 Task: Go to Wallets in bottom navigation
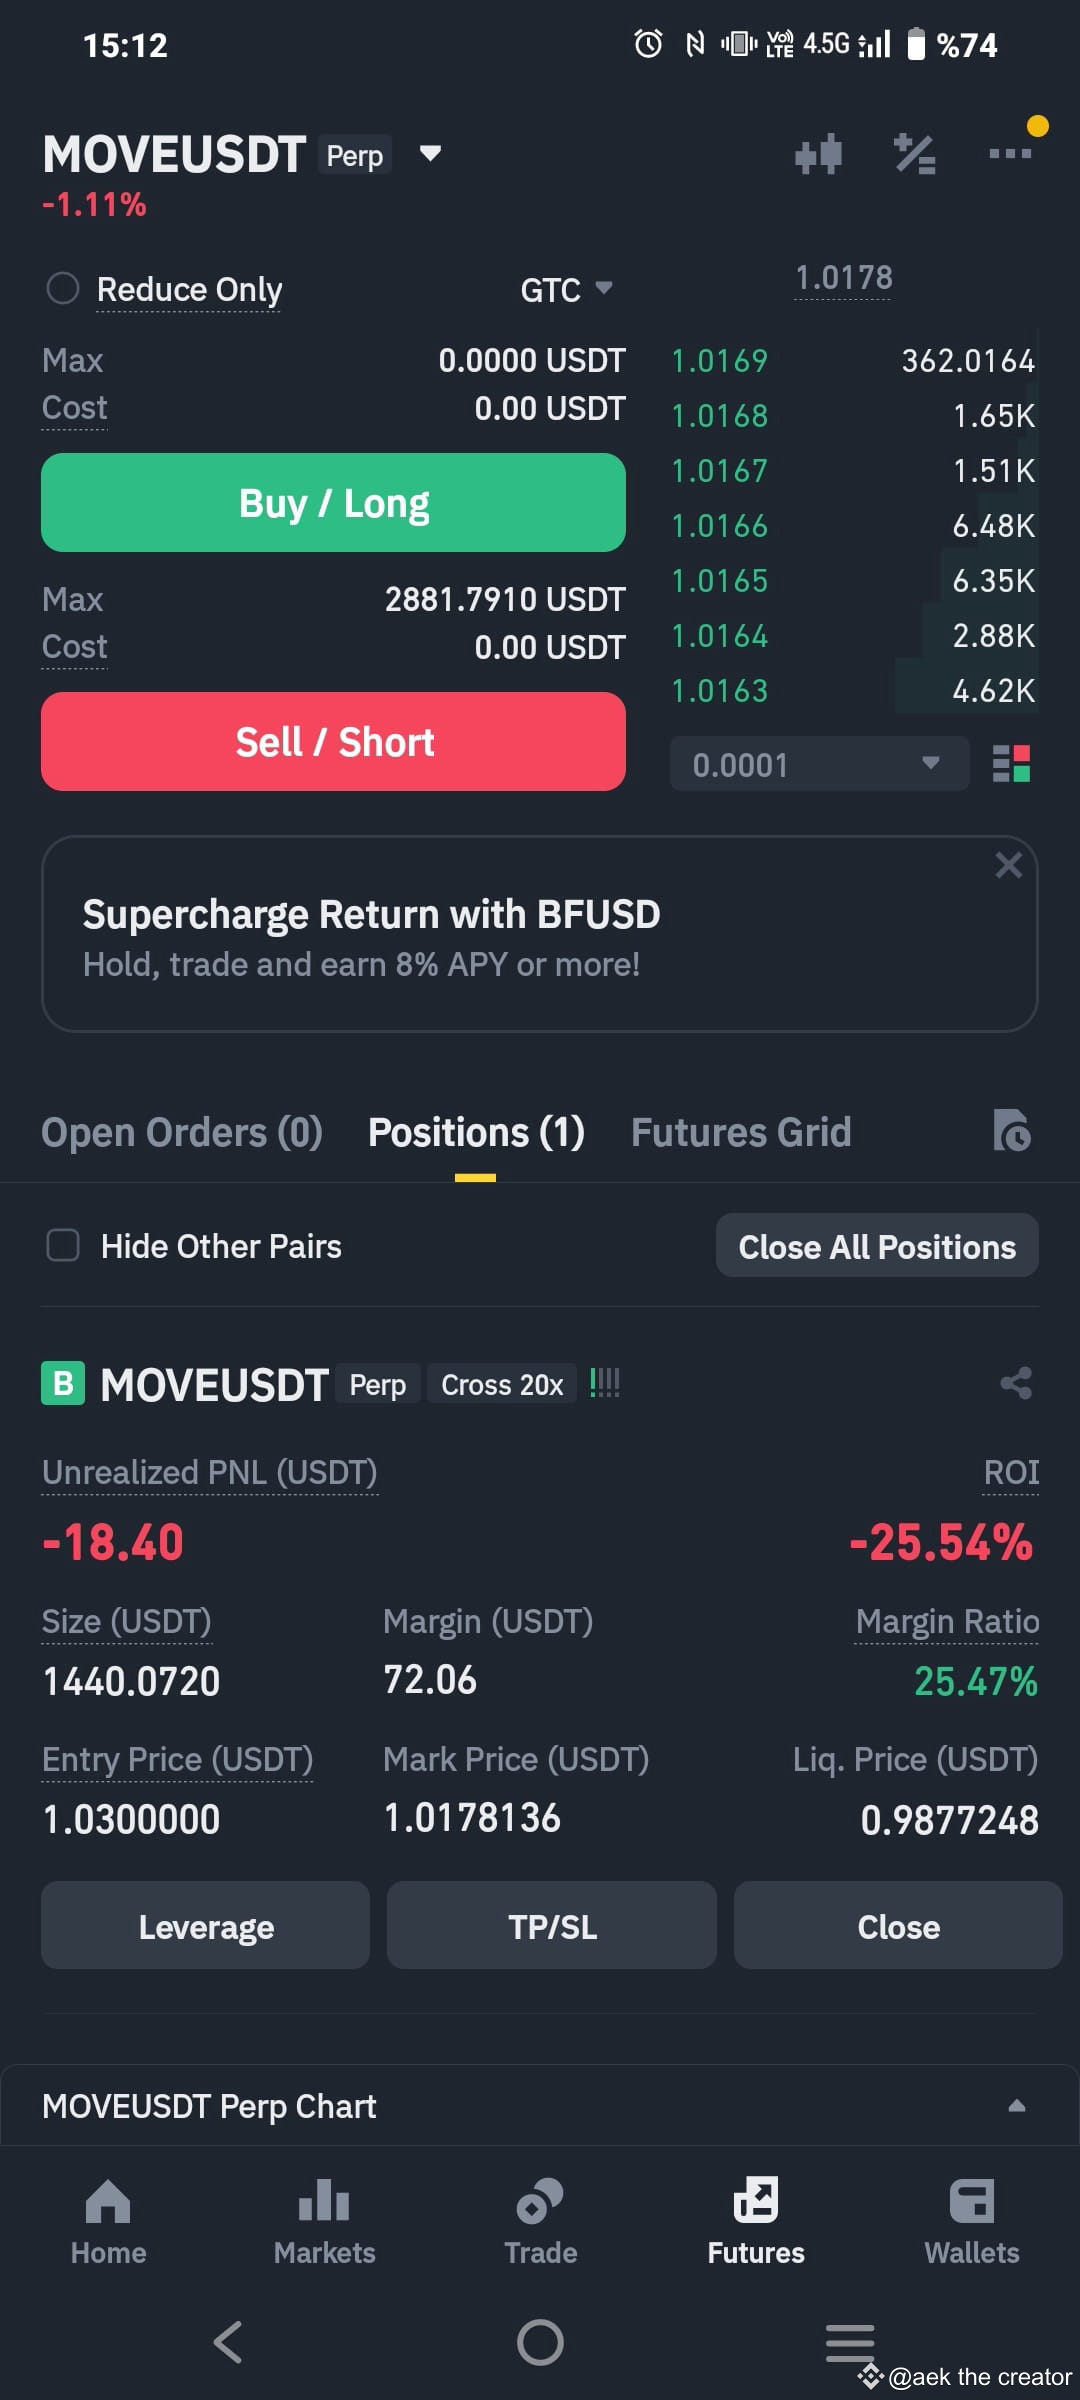(972, 2222)
